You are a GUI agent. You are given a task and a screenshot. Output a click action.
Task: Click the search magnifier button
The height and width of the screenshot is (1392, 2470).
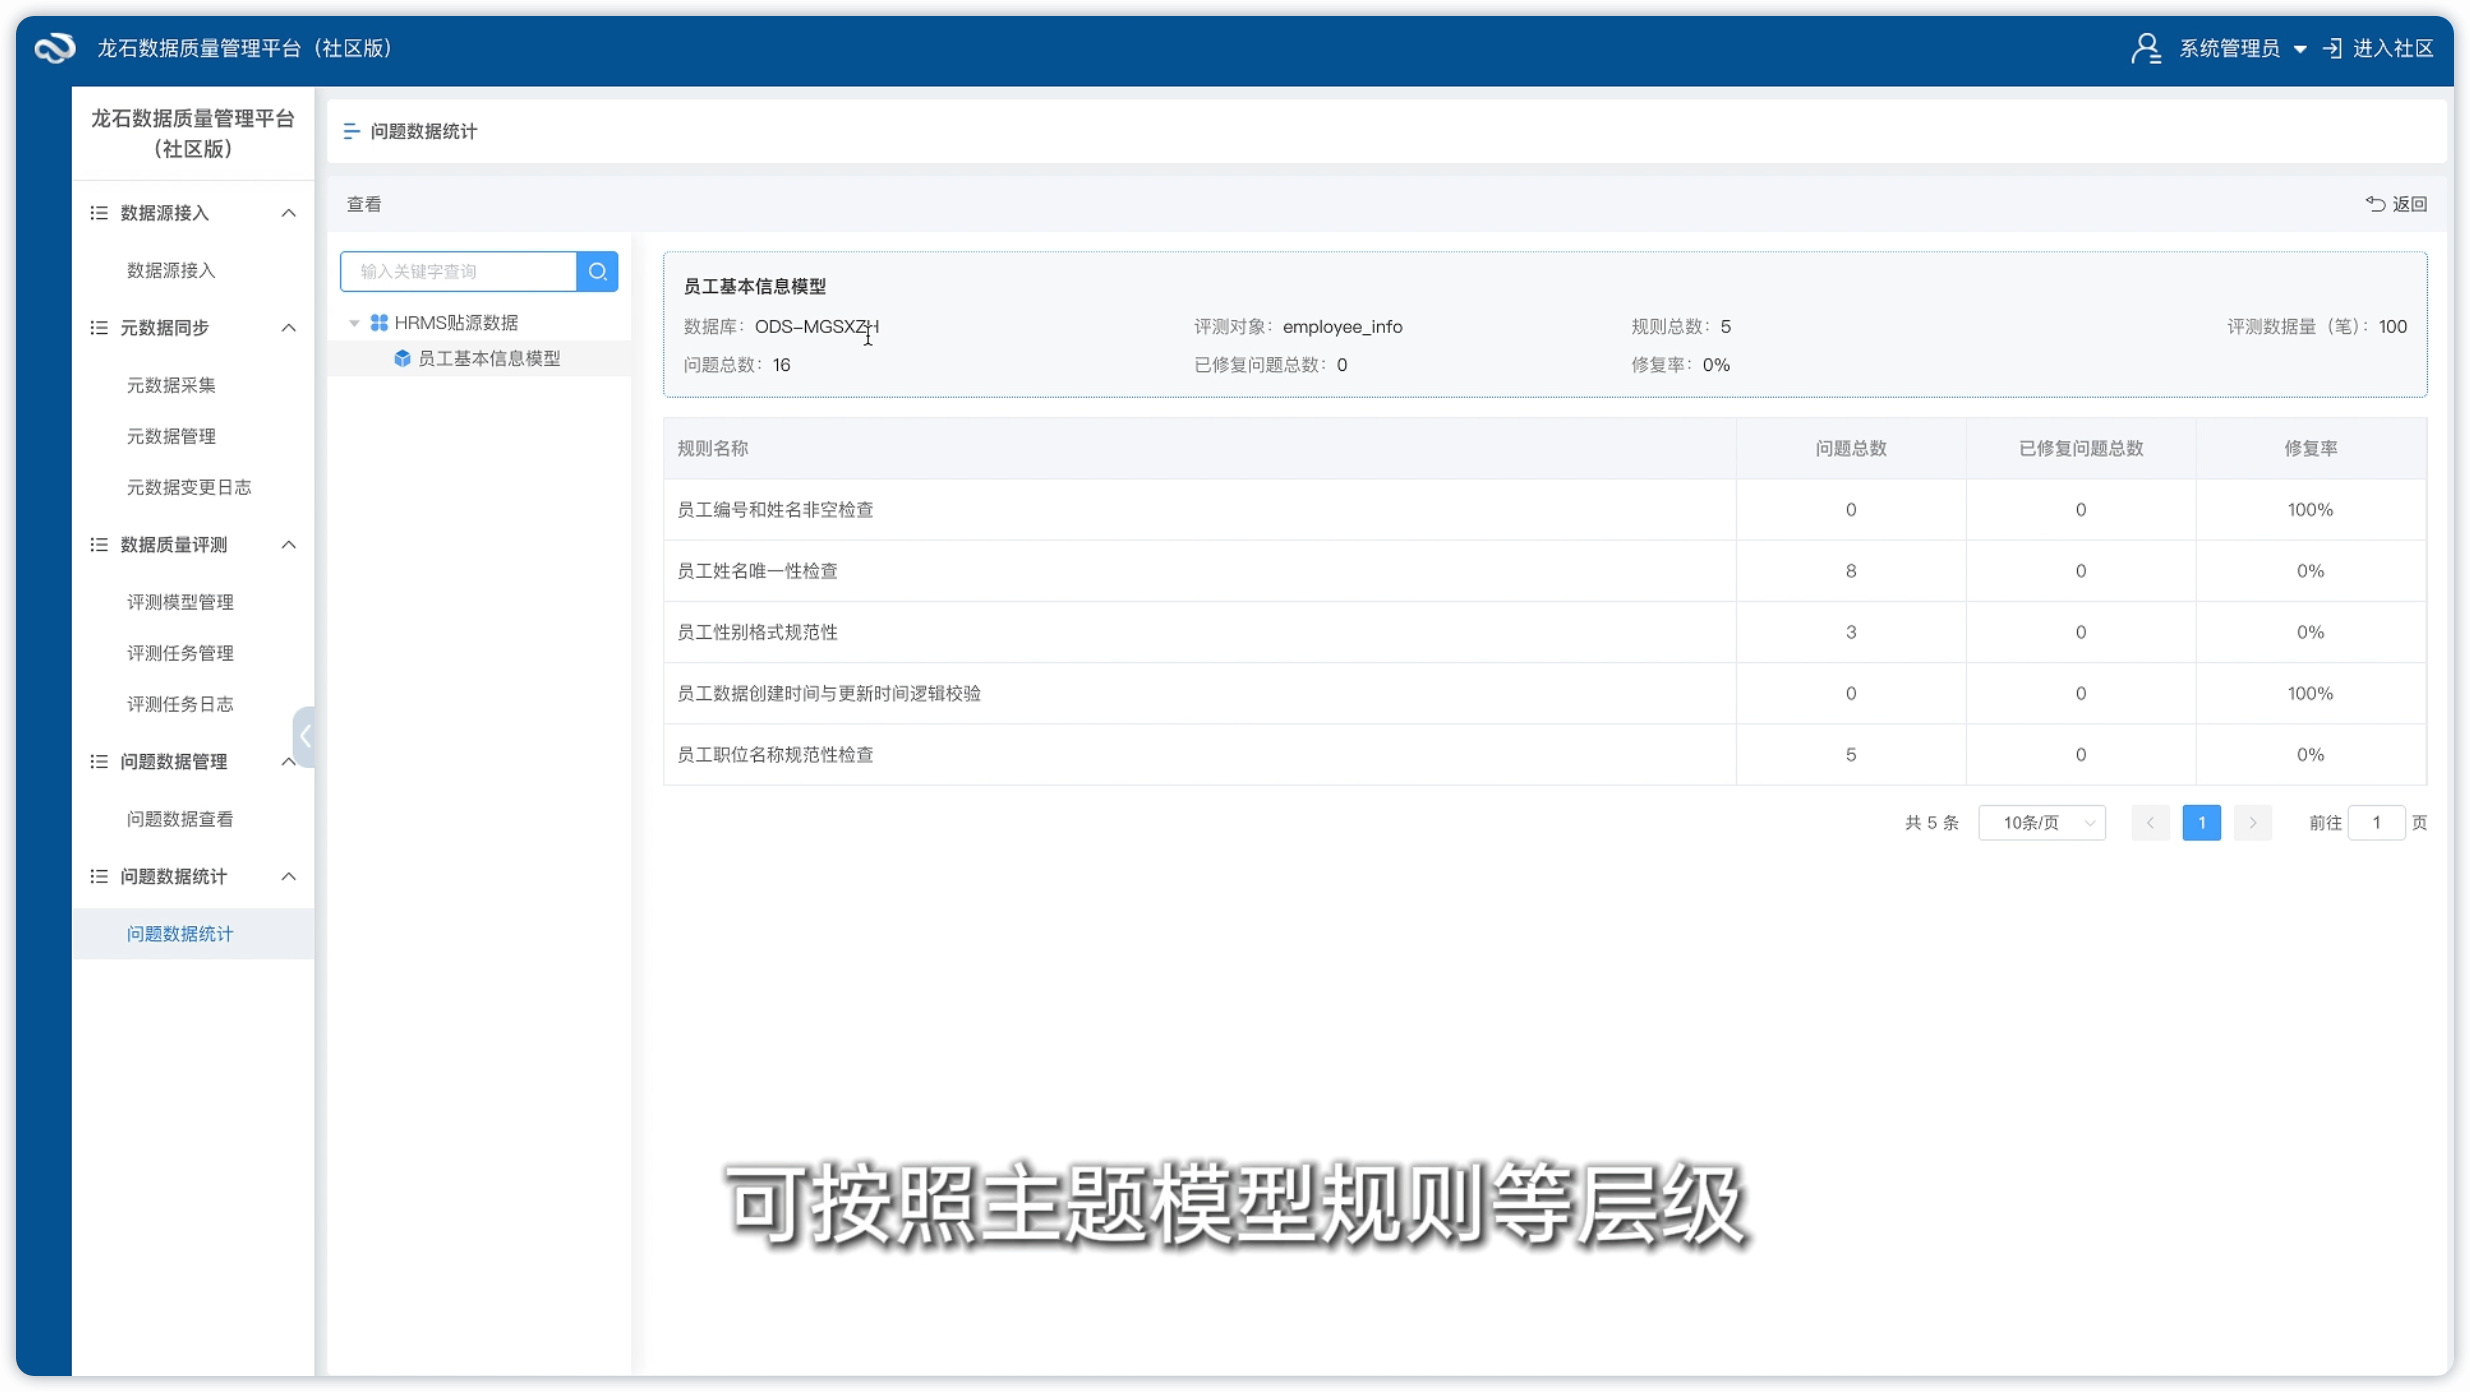pos(597,271)
